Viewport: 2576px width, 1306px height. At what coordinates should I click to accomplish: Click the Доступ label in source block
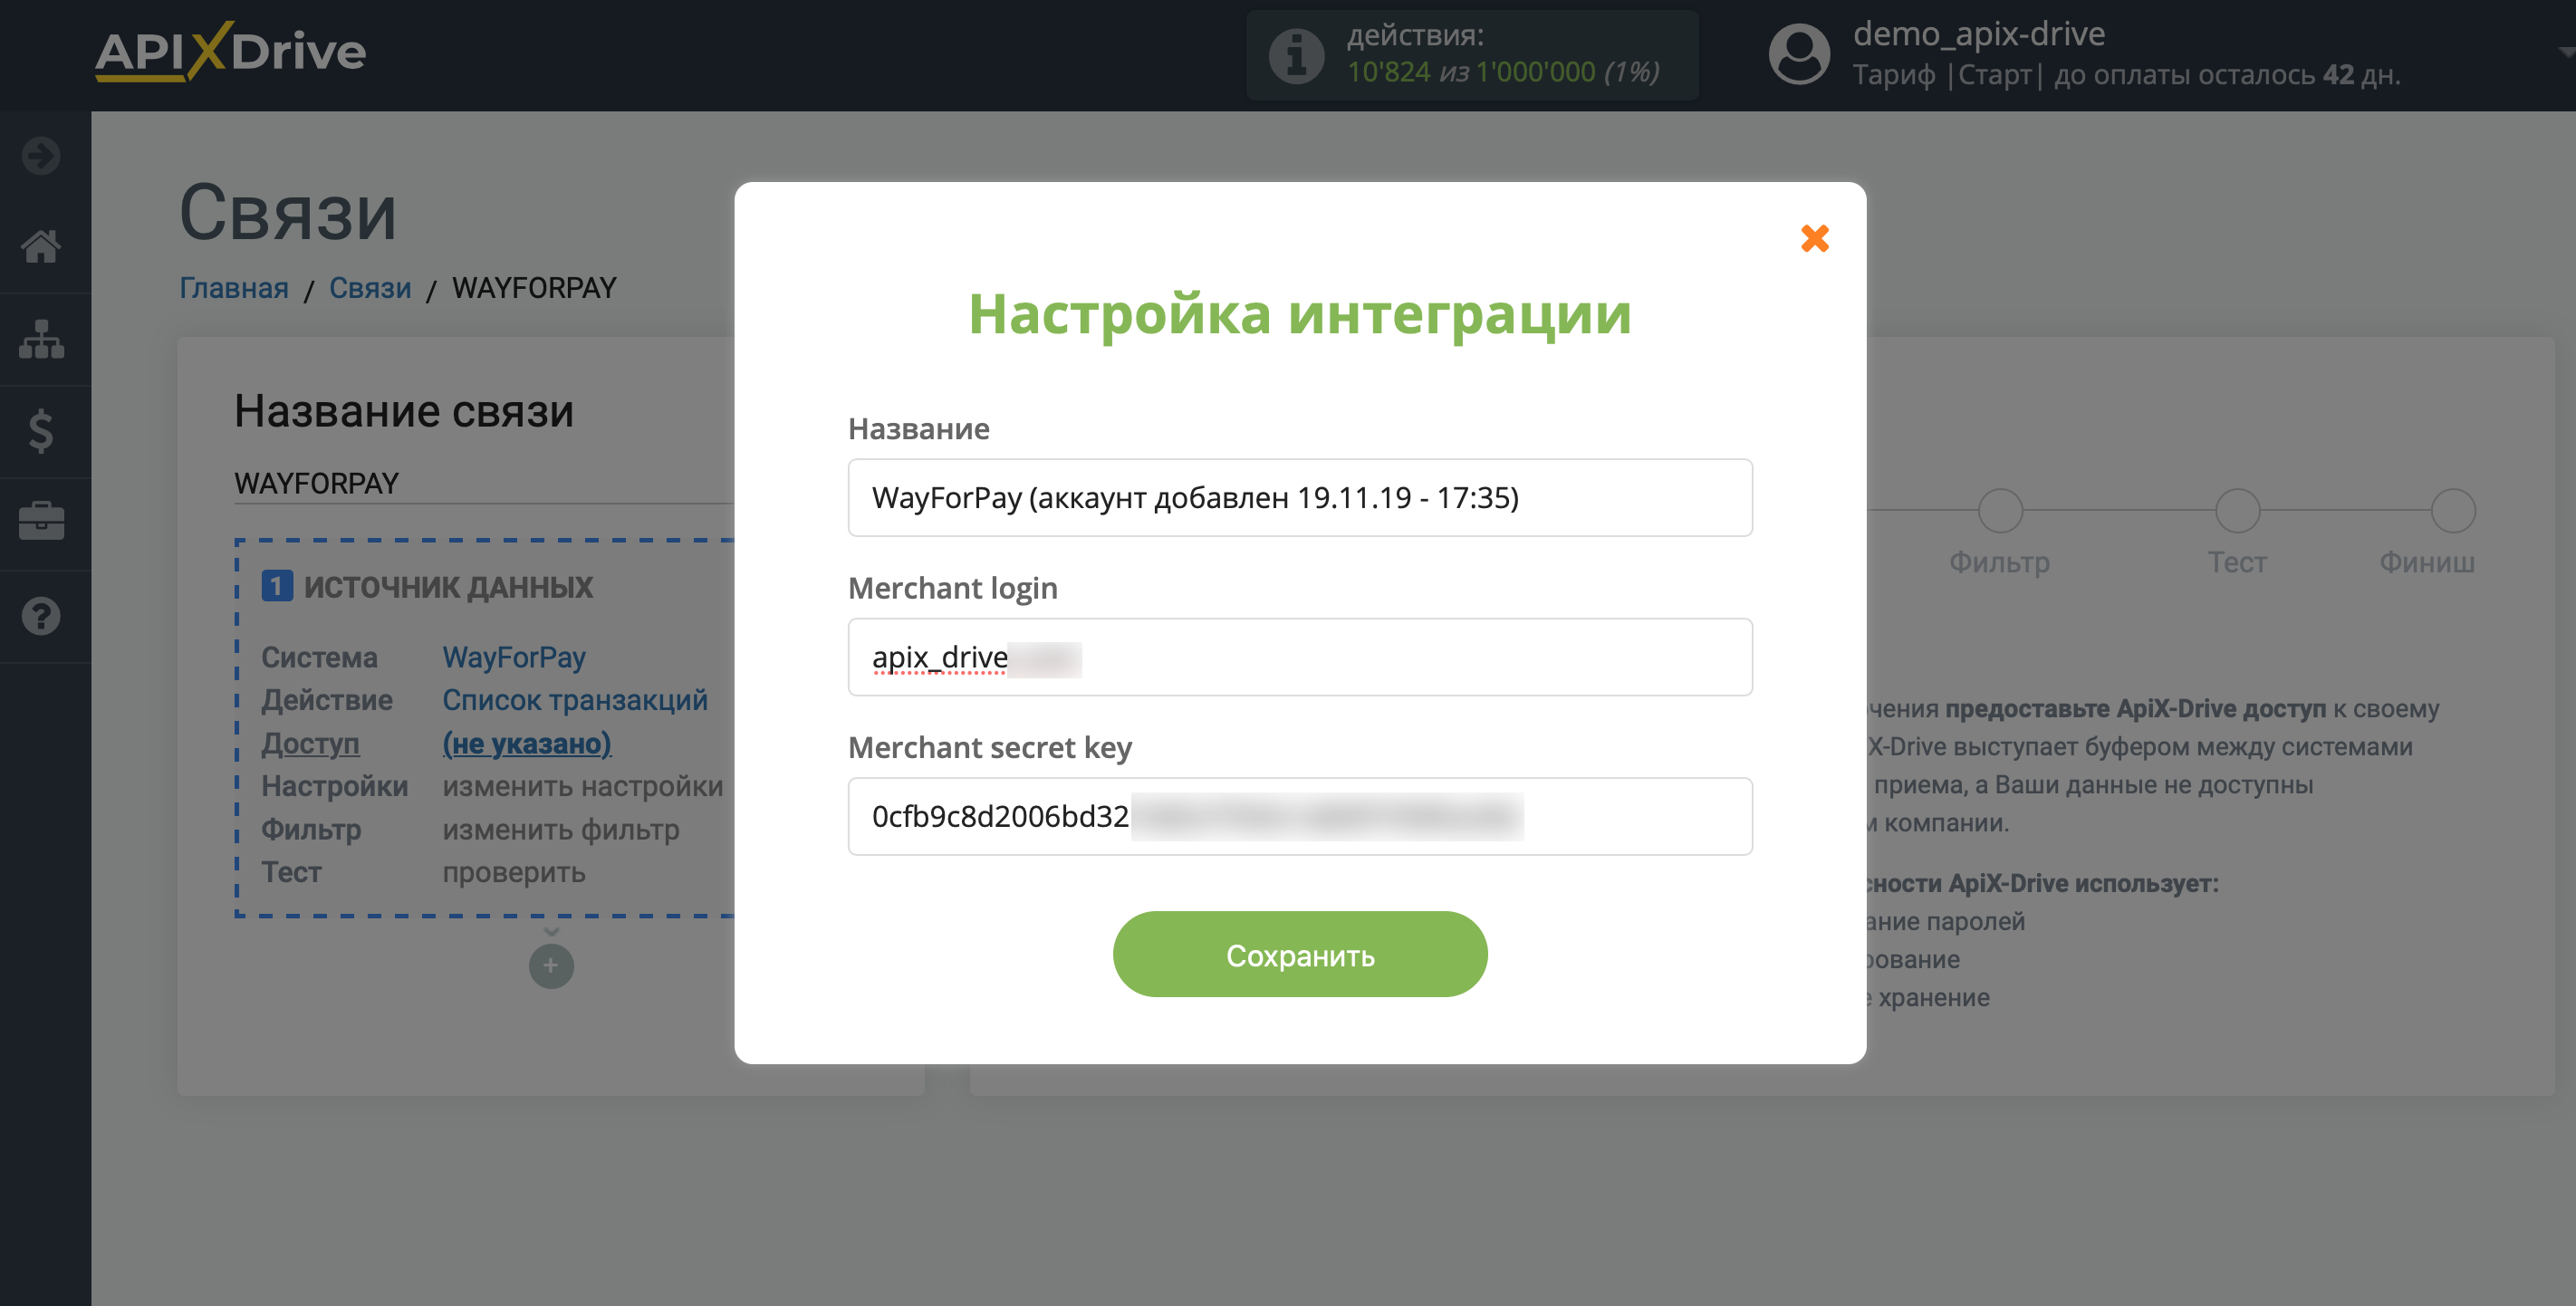(x=310, y=743)
